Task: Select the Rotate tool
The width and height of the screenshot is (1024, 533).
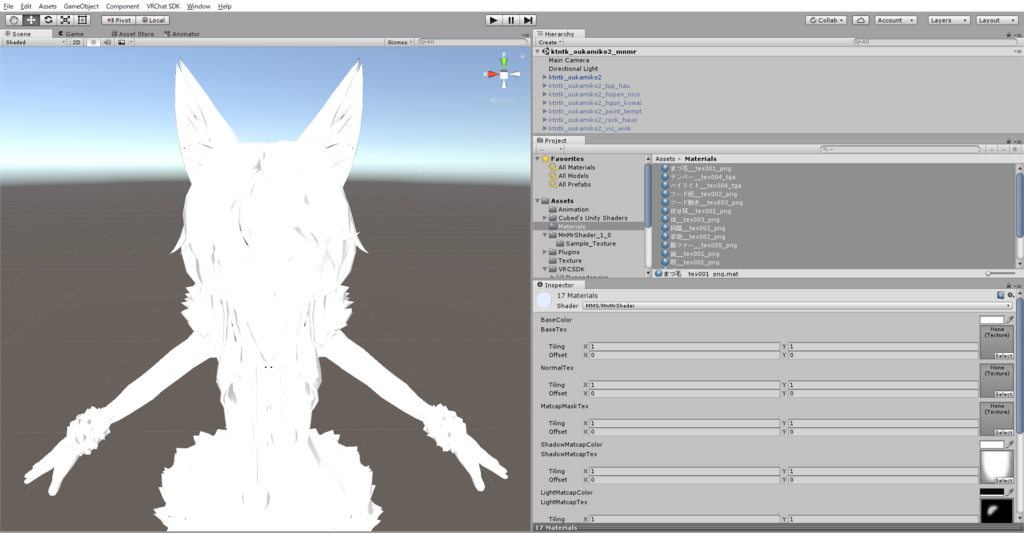Action: 48,20
